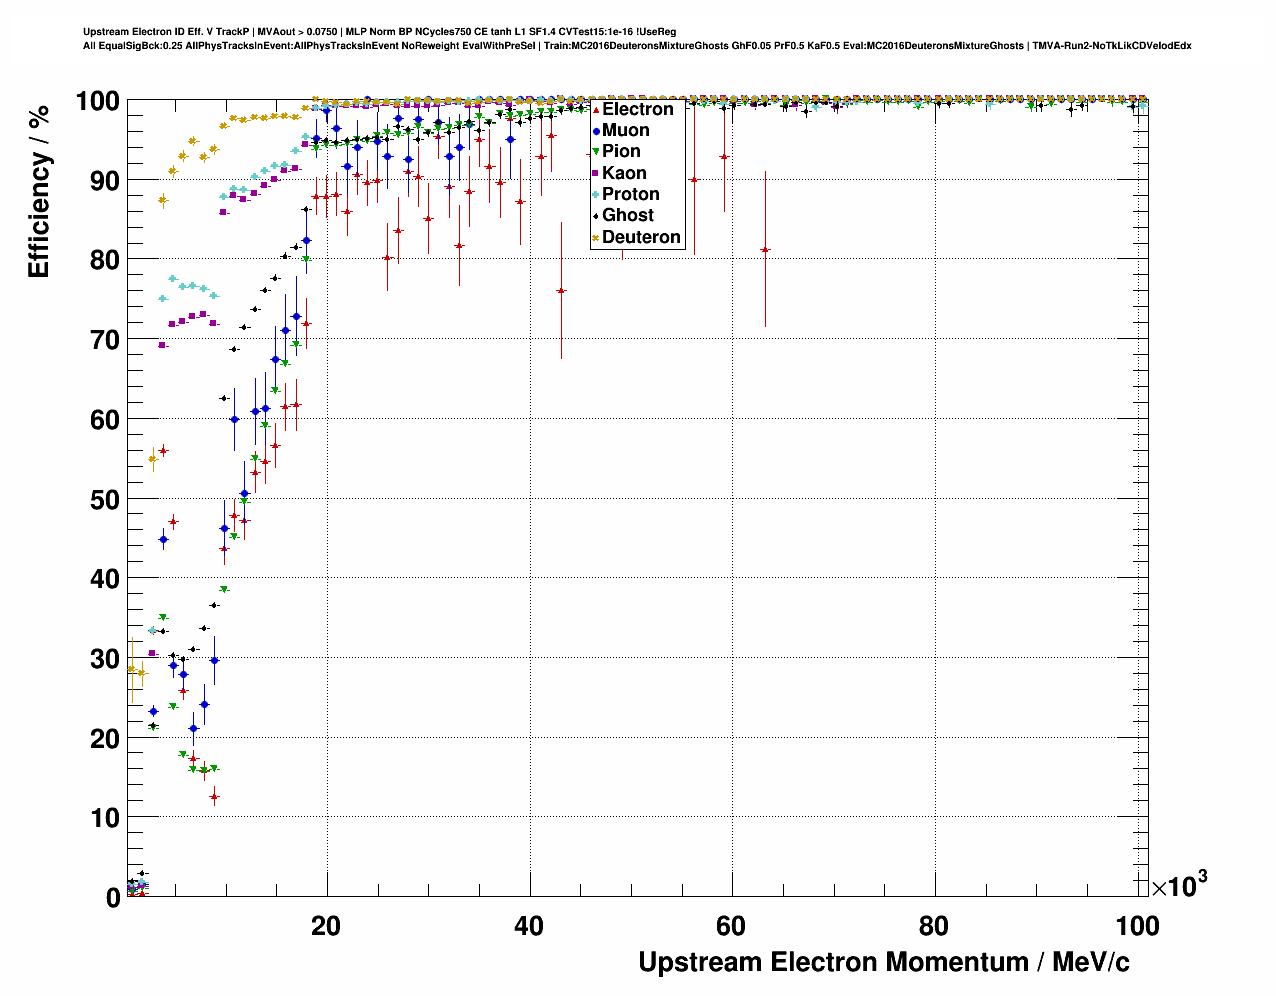Click the x-axis tick label 60

731,926
